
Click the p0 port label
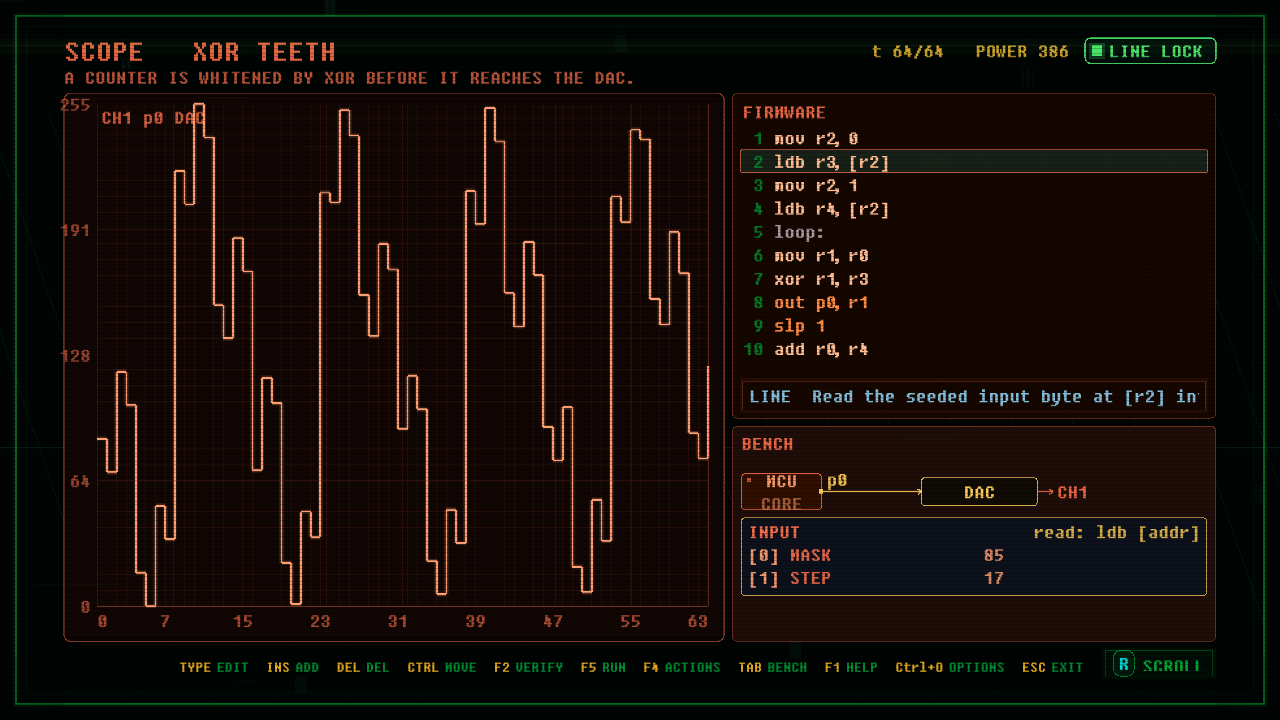pyautogui.click(x=837, y=481)
